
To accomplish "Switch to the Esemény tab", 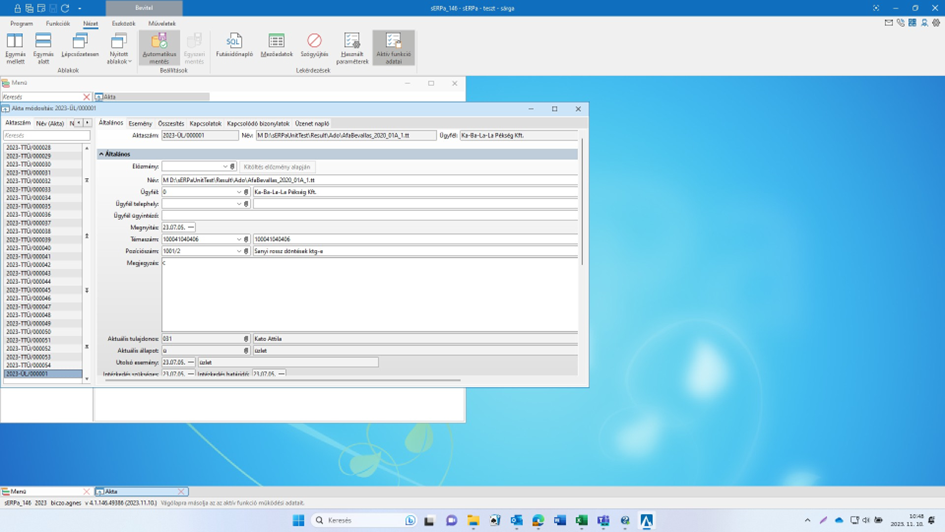I will [x=140, y=124].
